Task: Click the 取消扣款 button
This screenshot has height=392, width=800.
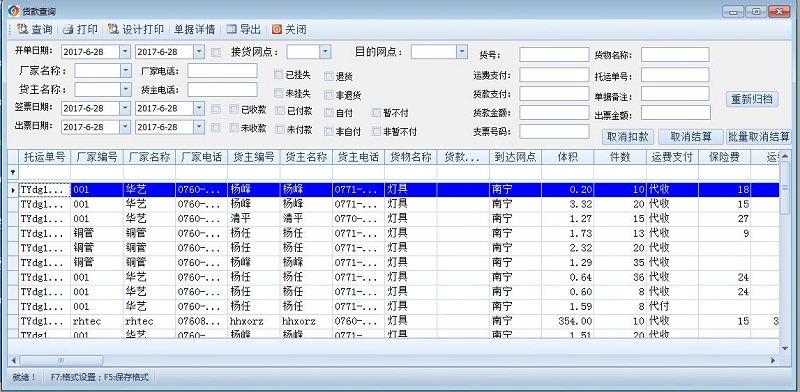Action: [x=628, y=137]
